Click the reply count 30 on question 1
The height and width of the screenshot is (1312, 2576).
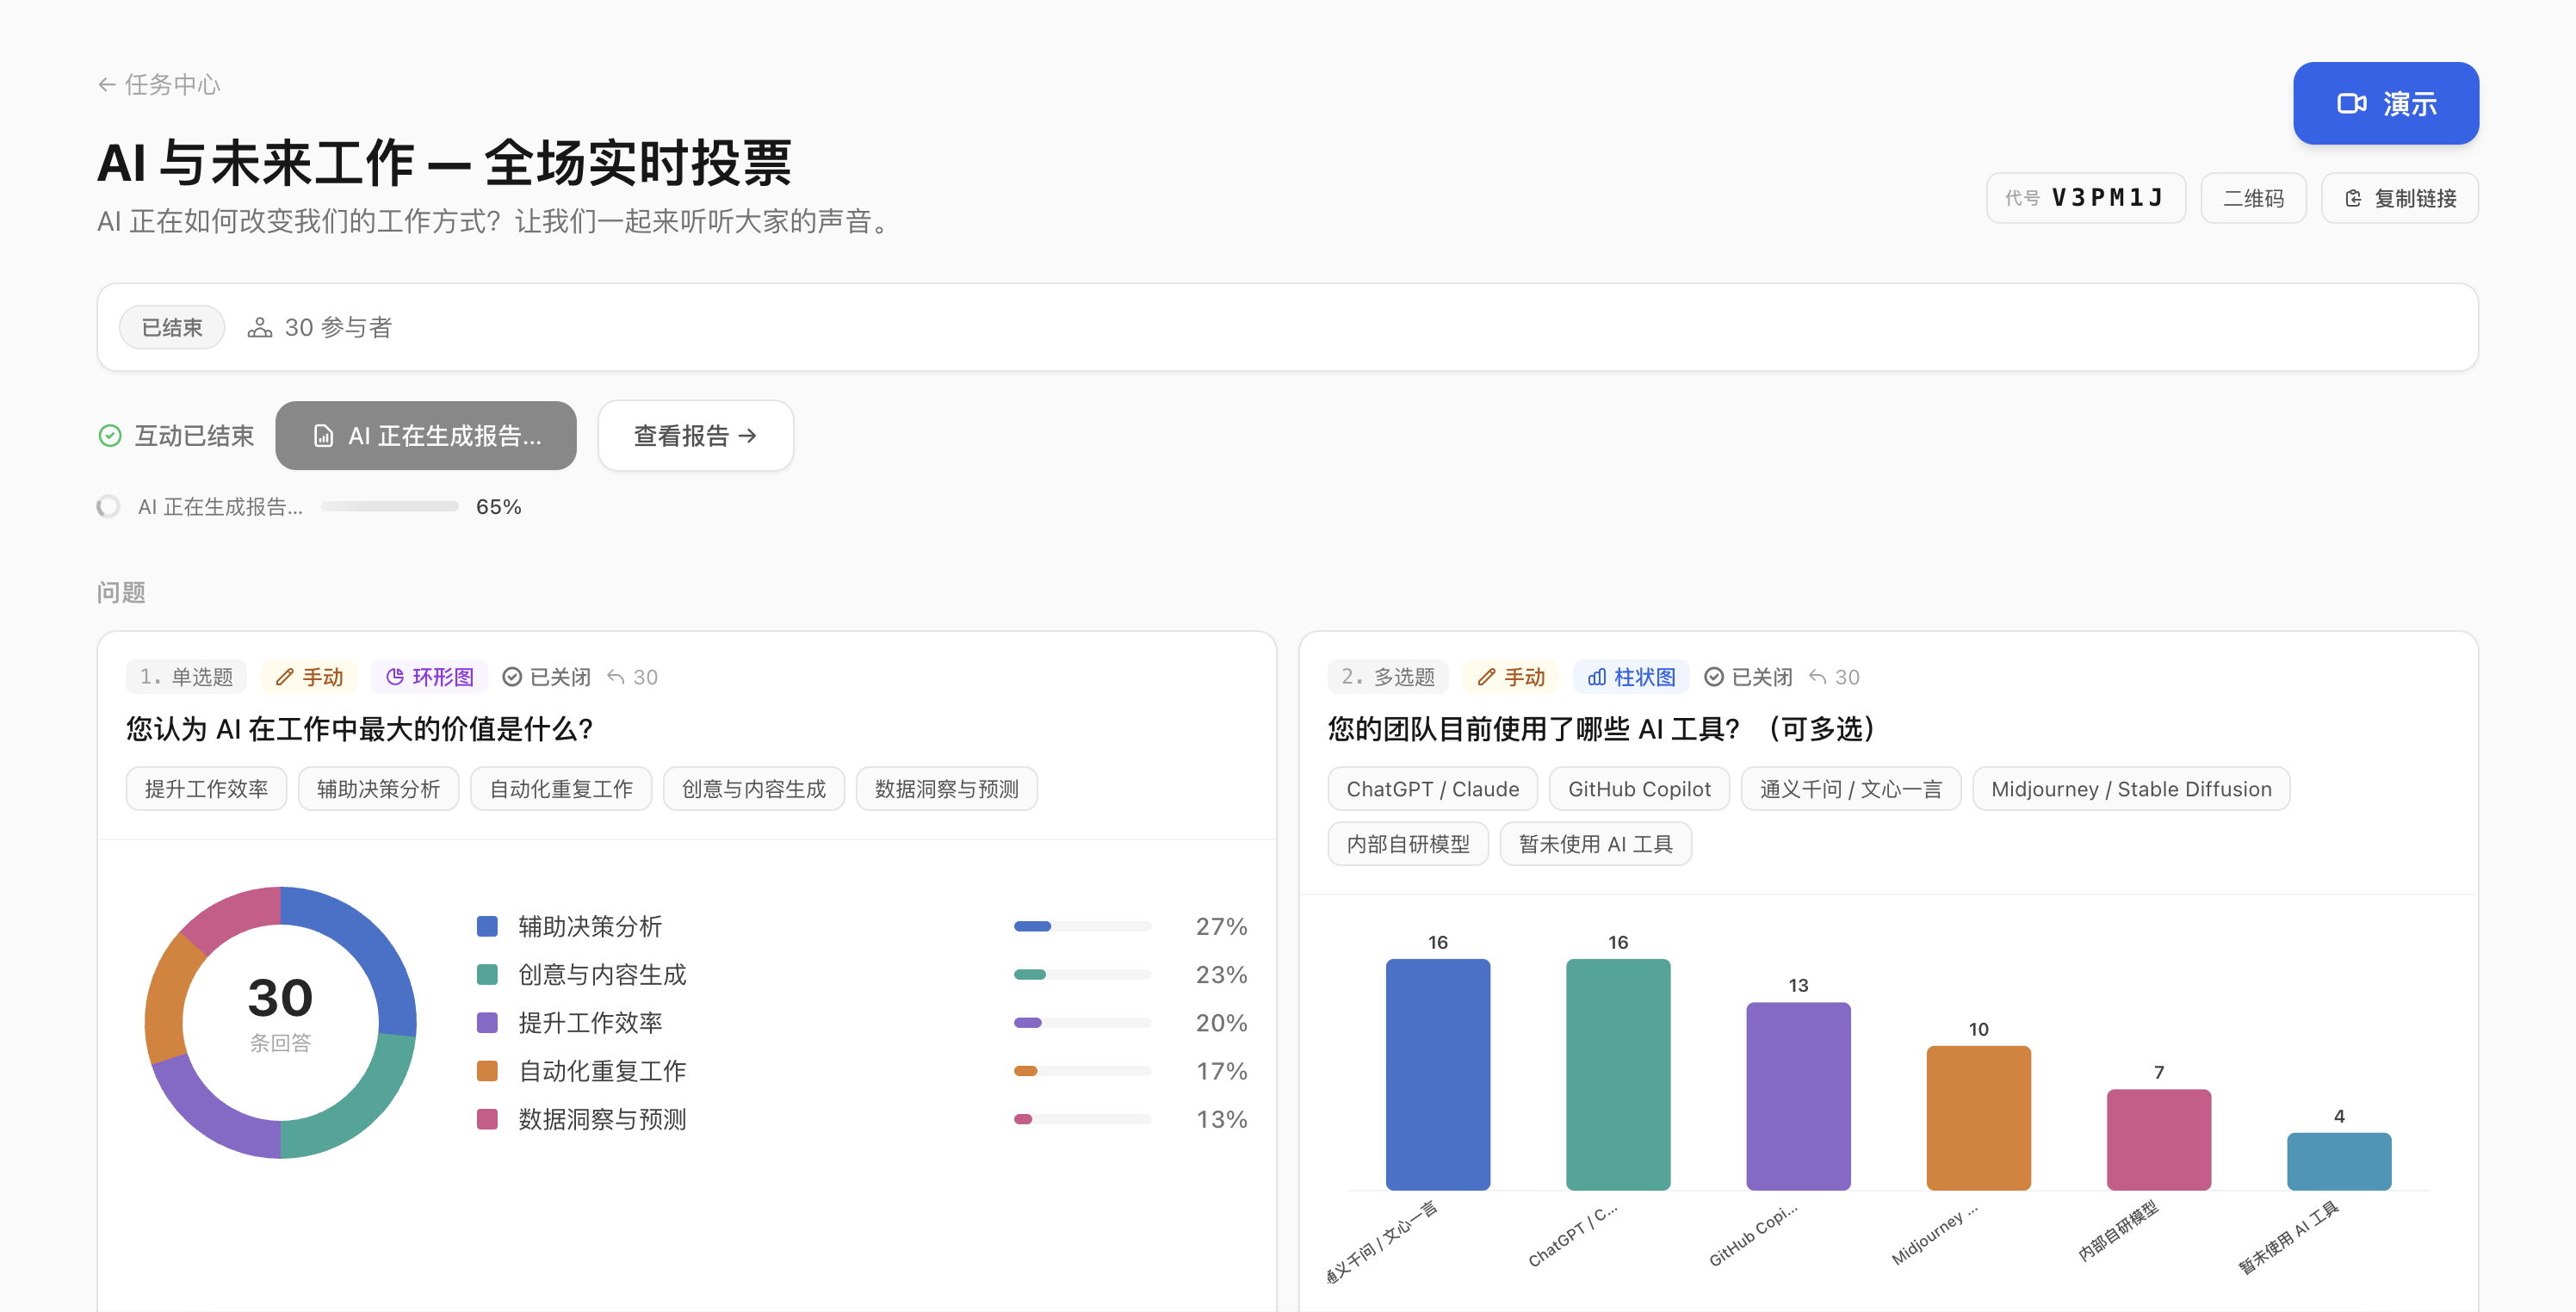tap(633, 677)
